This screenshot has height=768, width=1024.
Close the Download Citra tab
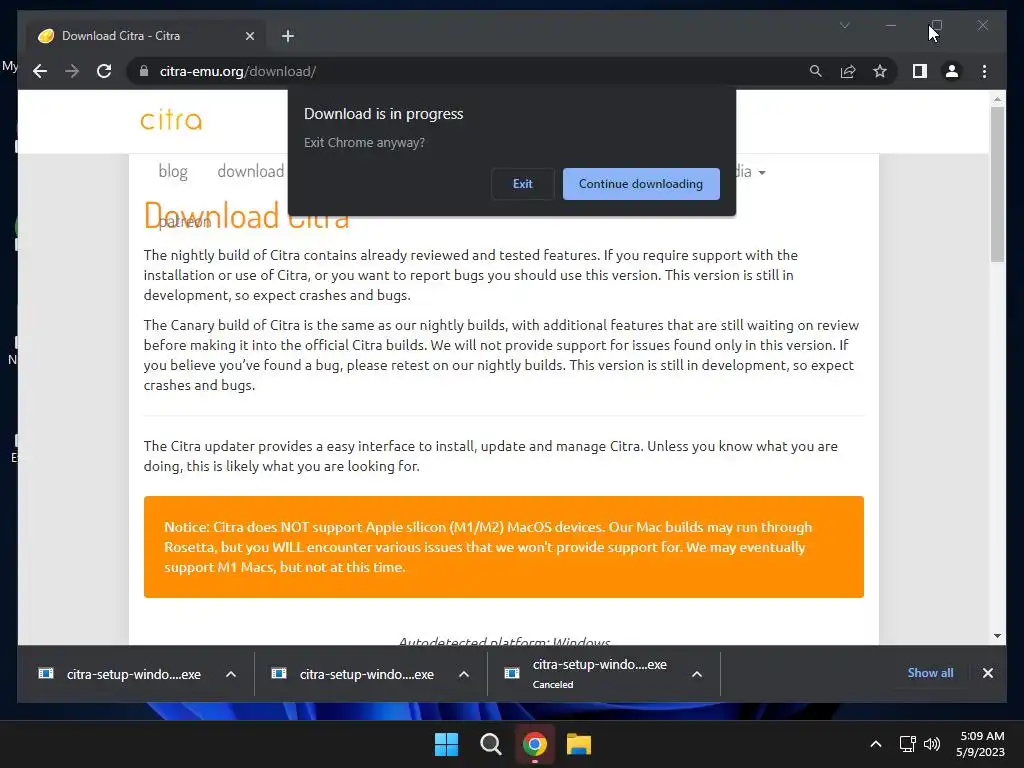coord(249,36)
